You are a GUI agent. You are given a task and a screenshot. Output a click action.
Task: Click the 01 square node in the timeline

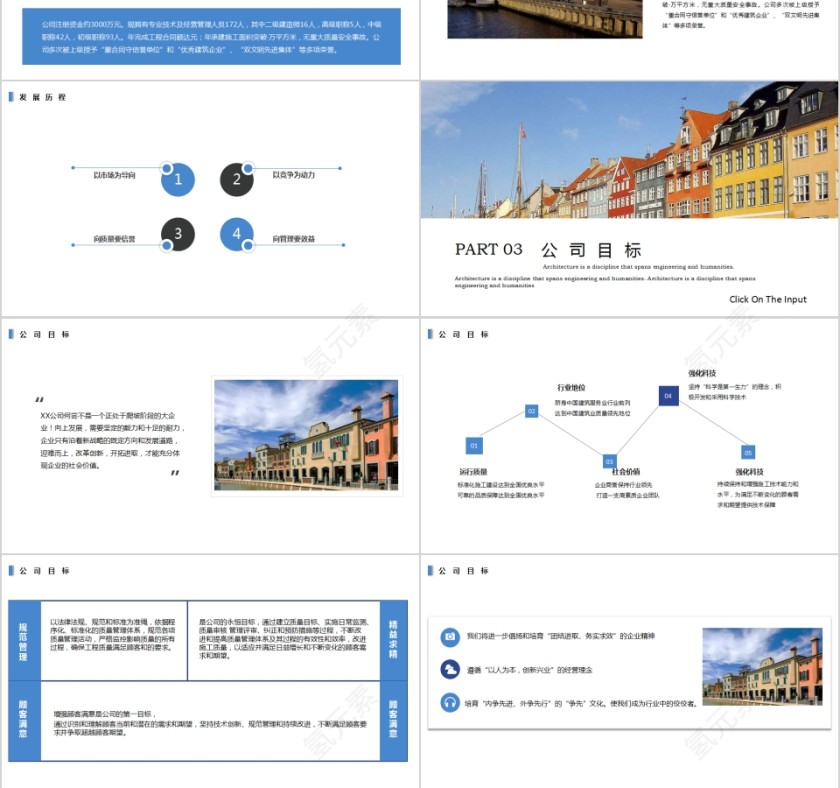474,445
